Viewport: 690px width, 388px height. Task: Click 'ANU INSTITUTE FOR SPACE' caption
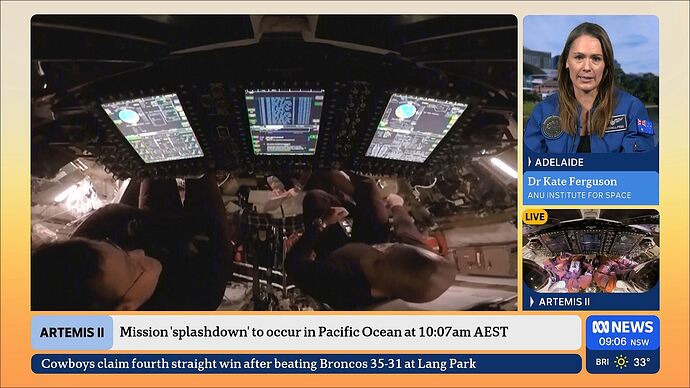[x=580, y=195]
